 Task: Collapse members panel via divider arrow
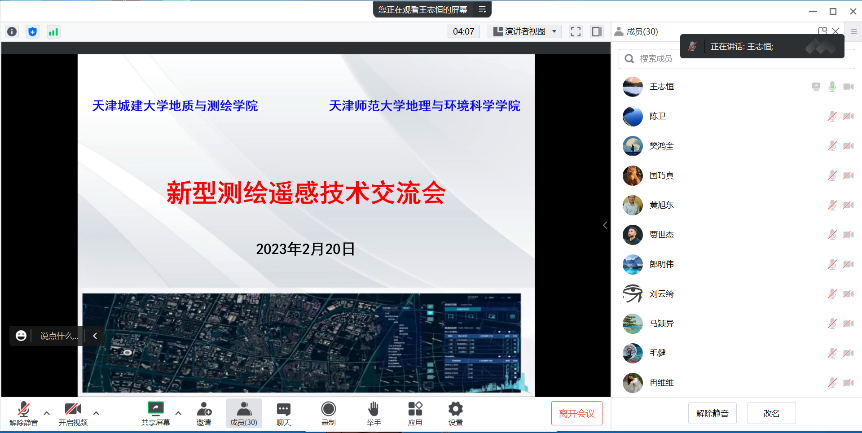(605, 225)
